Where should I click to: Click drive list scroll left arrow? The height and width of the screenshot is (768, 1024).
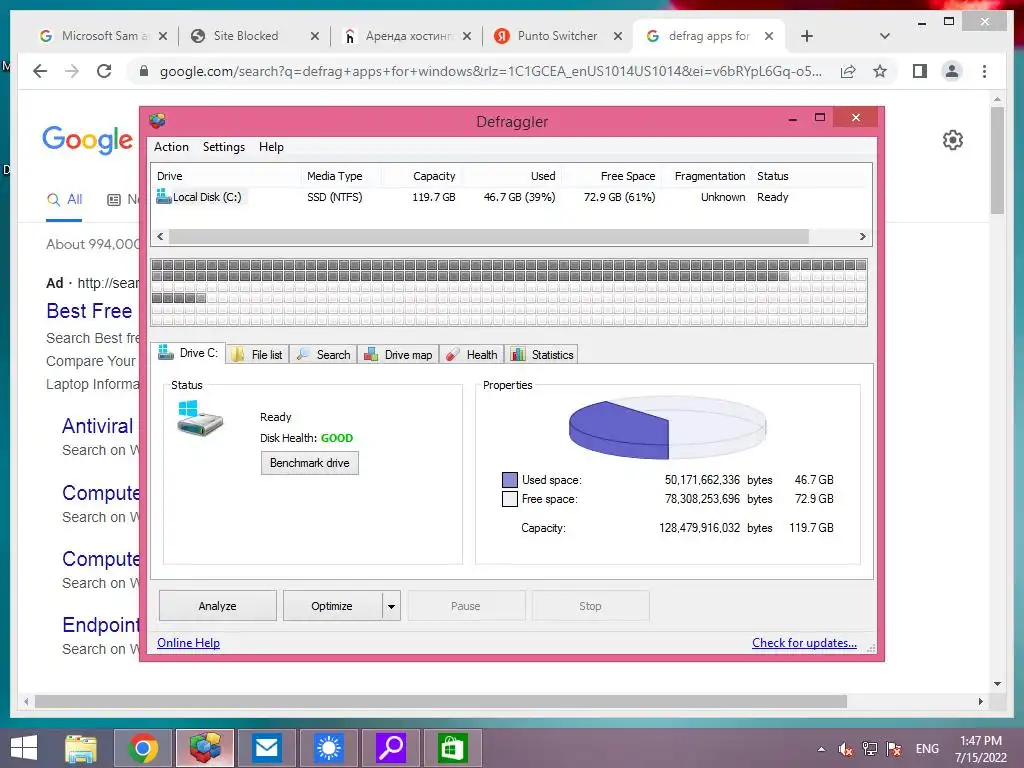click(160, 236)
